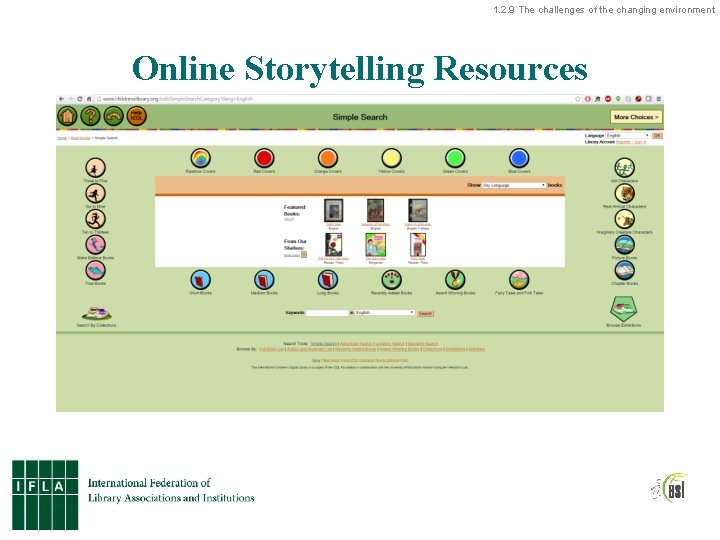Open third From Our Shelves cover

tap(417, 245)
